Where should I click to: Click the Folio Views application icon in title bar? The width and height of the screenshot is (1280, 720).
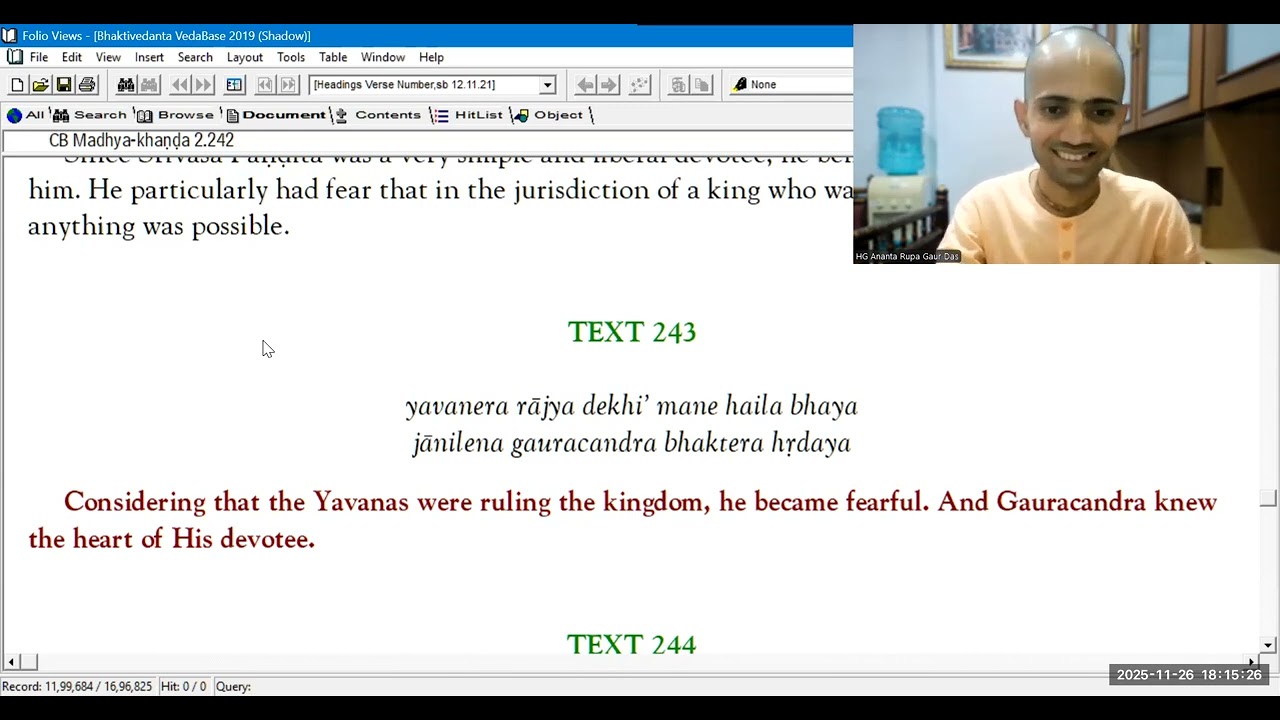(9, 36)
